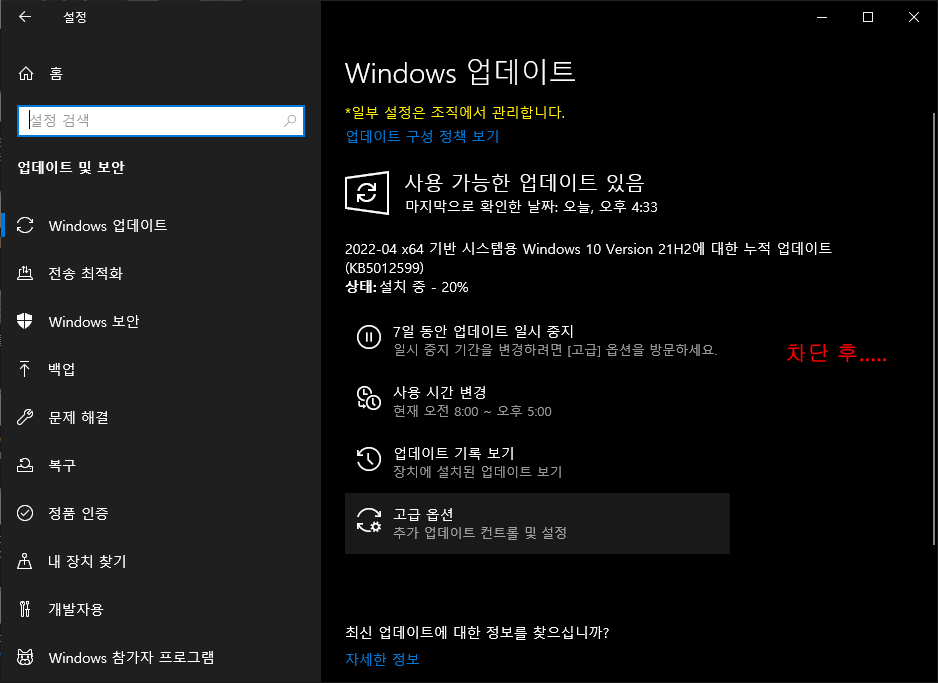Click the Windows 업데이트 sync icon in sidebar
This screenshot has width=938, height=683.
coord(25,225)
